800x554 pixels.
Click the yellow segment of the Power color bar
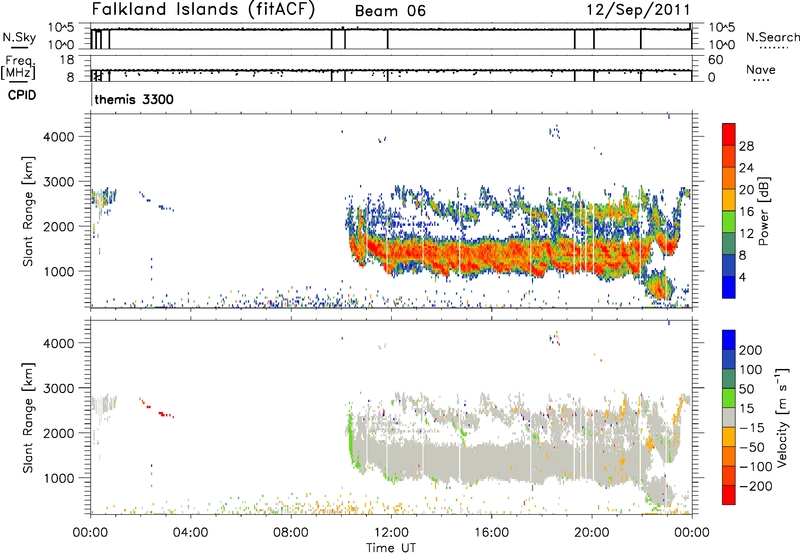click(729, 199)
